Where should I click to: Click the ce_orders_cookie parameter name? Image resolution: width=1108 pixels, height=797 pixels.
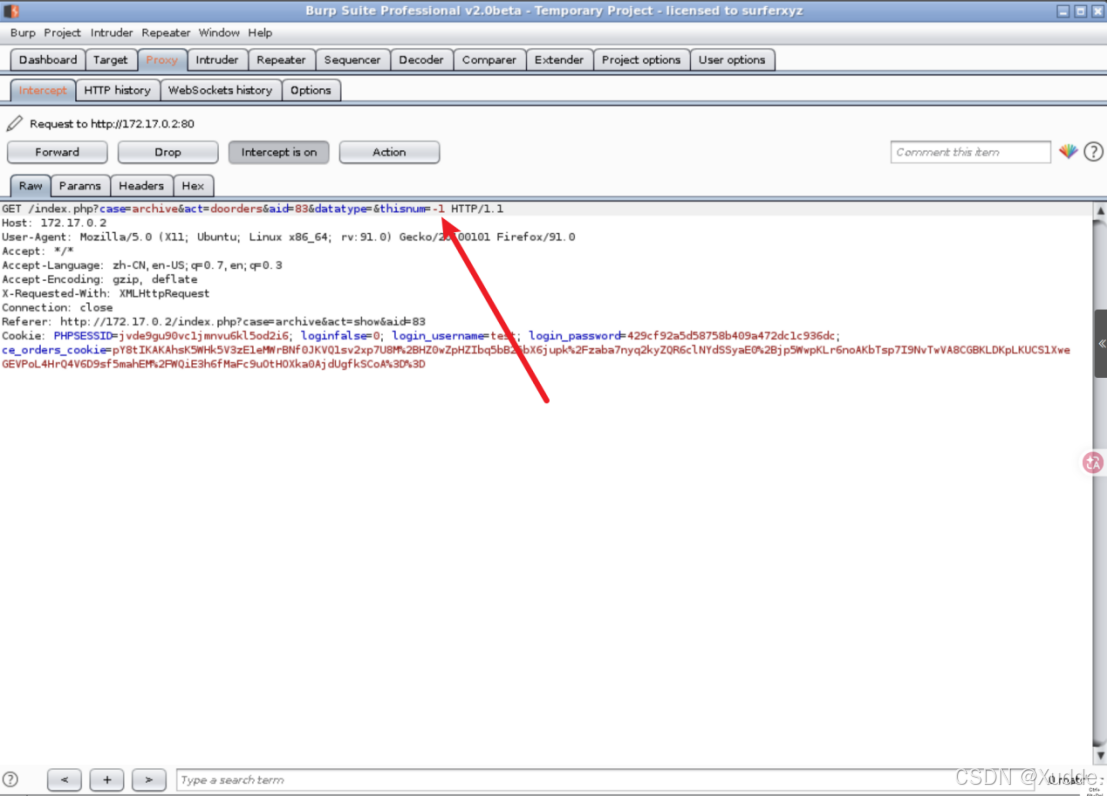54,350
